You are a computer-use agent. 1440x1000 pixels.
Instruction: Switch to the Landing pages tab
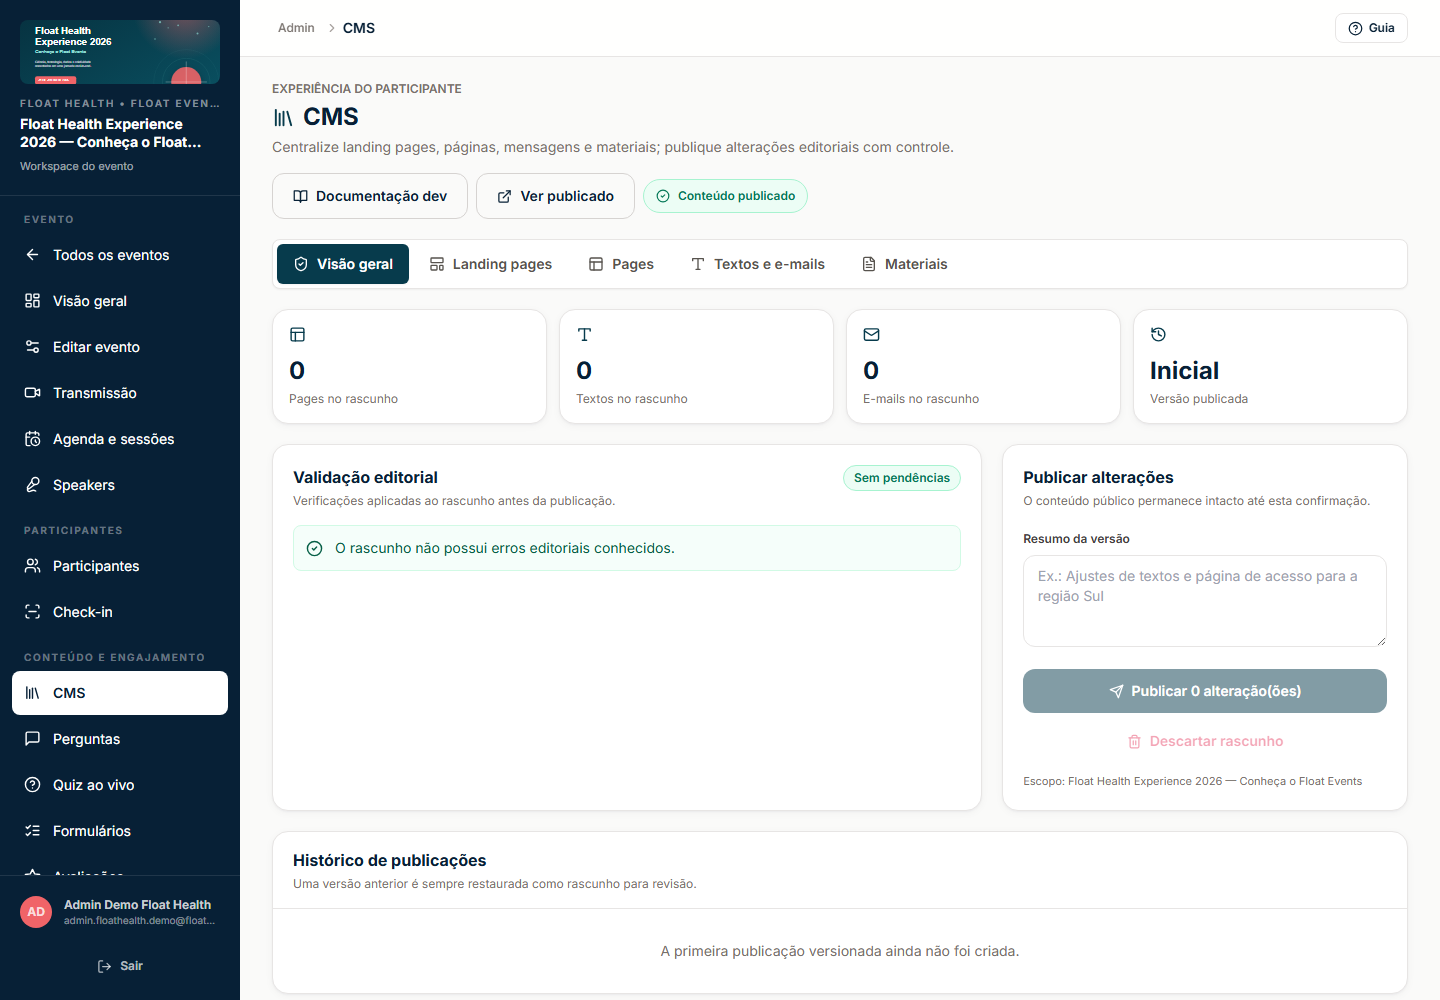click(x=490, y=264)
